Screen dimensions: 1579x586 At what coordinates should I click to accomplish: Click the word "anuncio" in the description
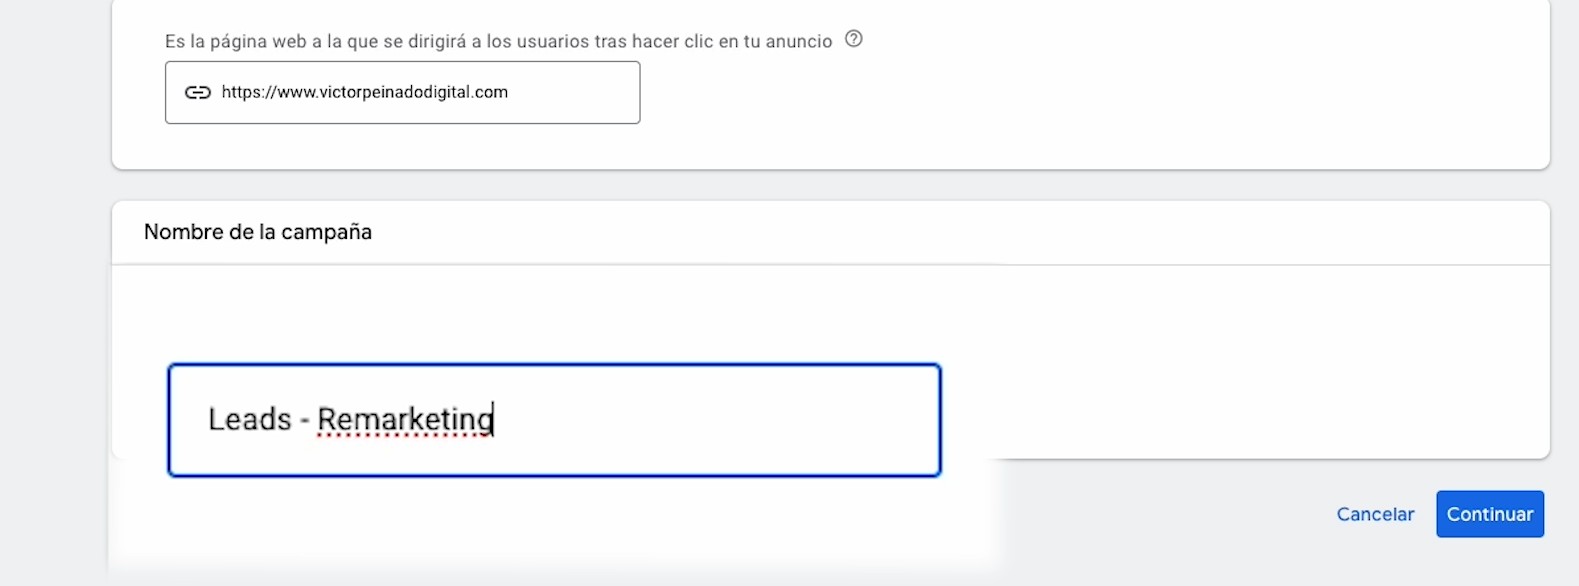800,41
